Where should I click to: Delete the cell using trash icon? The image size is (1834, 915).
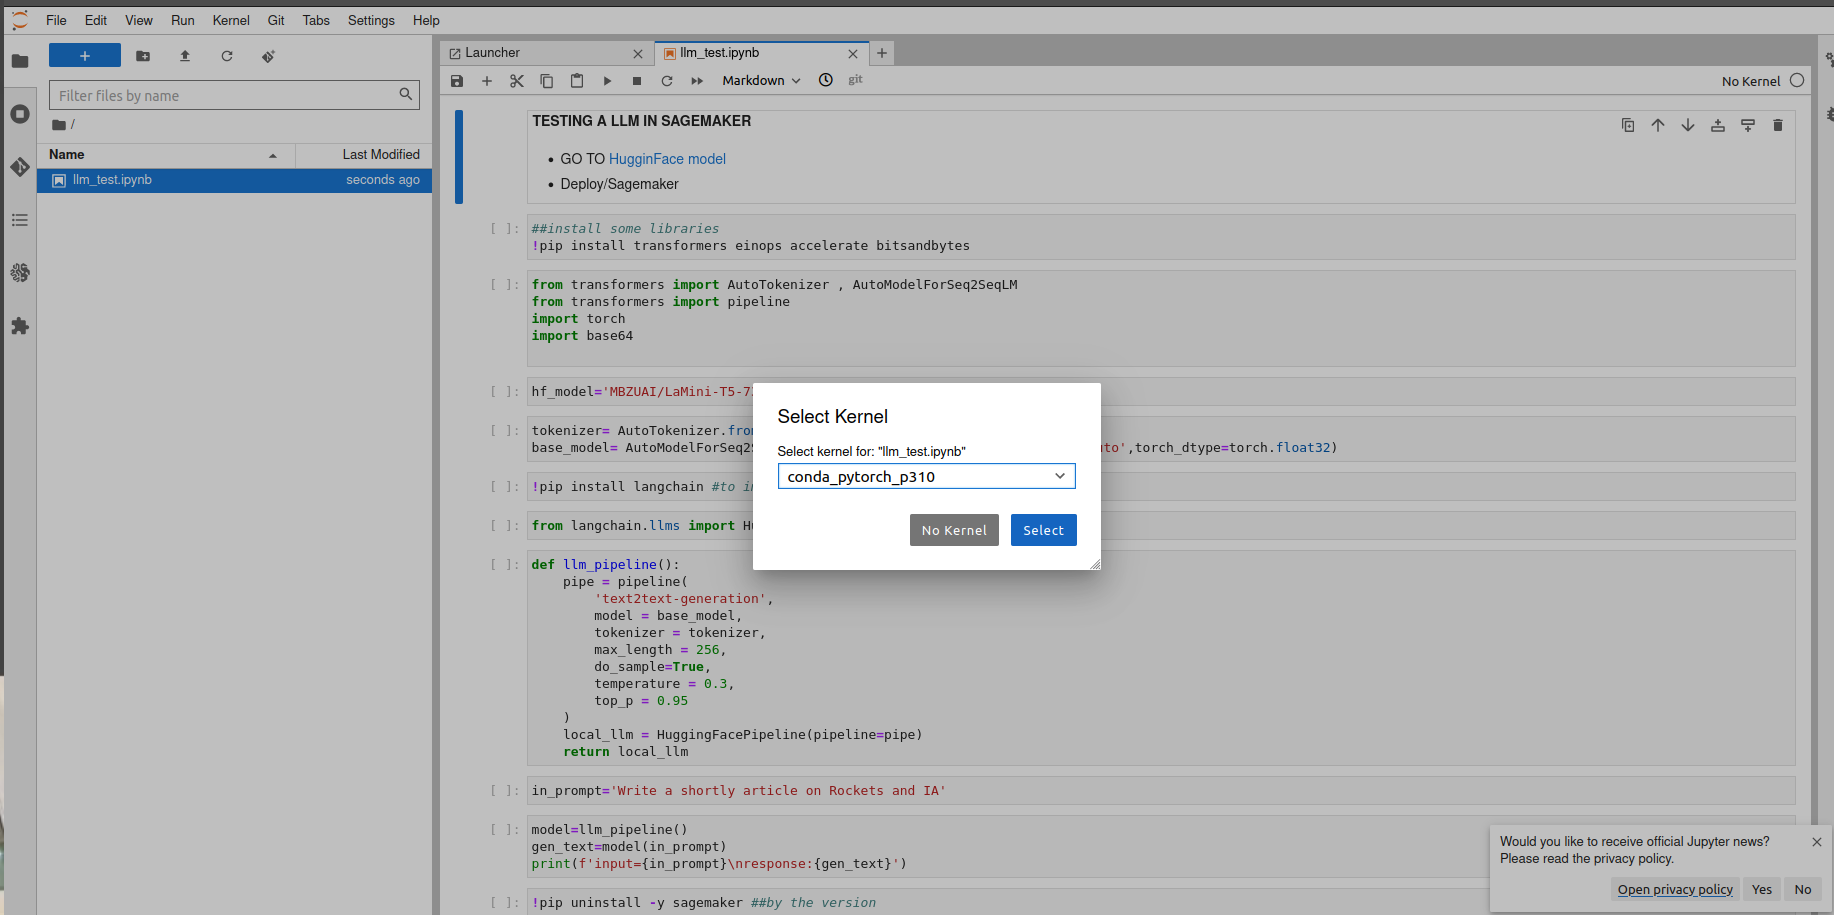pos(1777,125)
